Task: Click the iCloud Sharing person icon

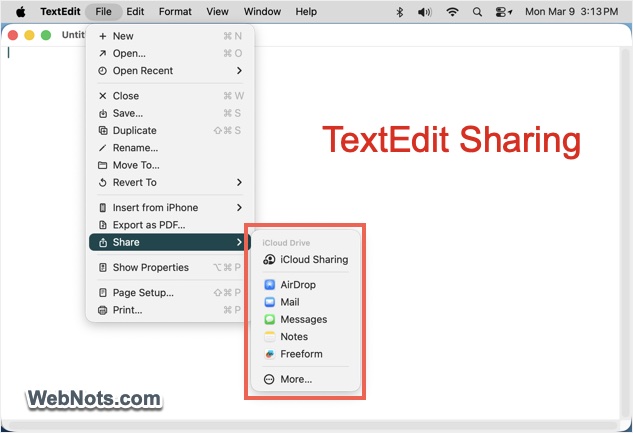Action: 269,259
